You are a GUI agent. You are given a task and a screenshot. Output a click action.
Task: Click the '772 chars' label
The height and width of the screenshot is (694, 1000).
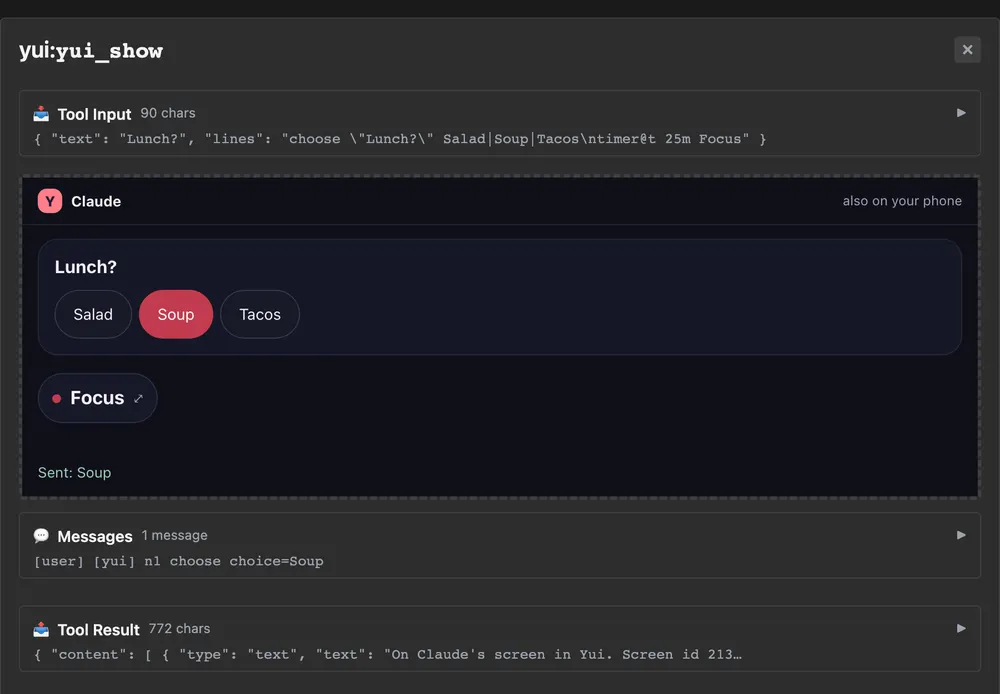tap(179, 628)
